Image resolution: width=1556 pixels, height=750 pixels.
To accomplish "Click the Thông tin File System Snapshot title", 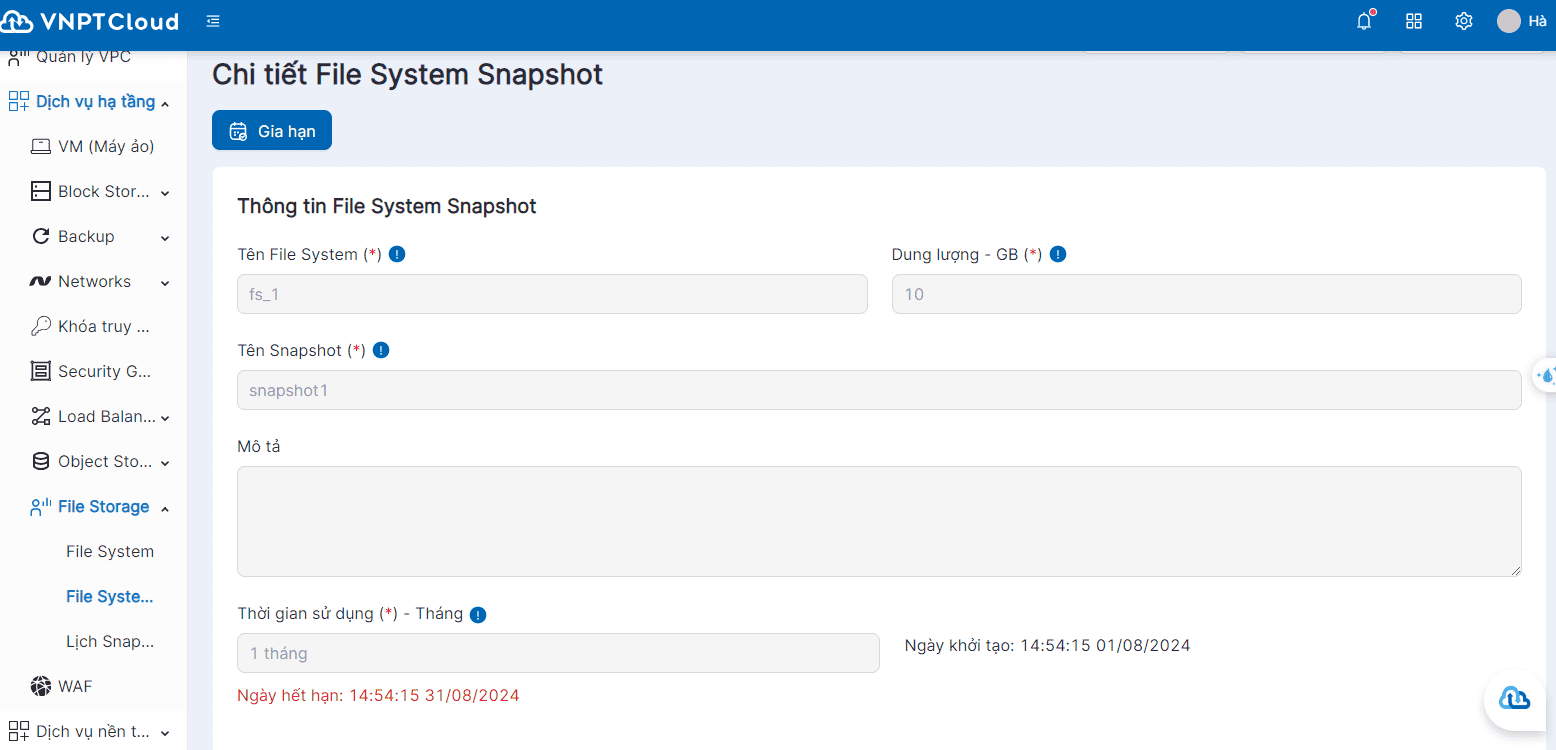I will [387, 206].
